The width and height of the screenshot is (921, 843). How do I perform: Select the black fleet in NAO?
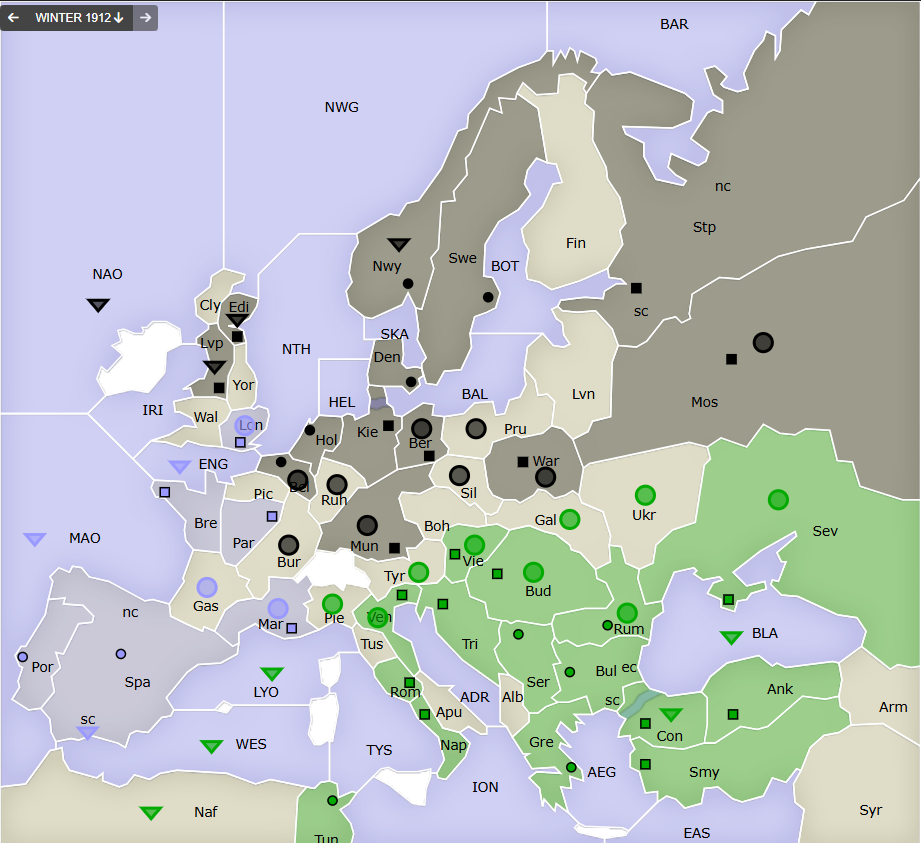tap(98, 305)
